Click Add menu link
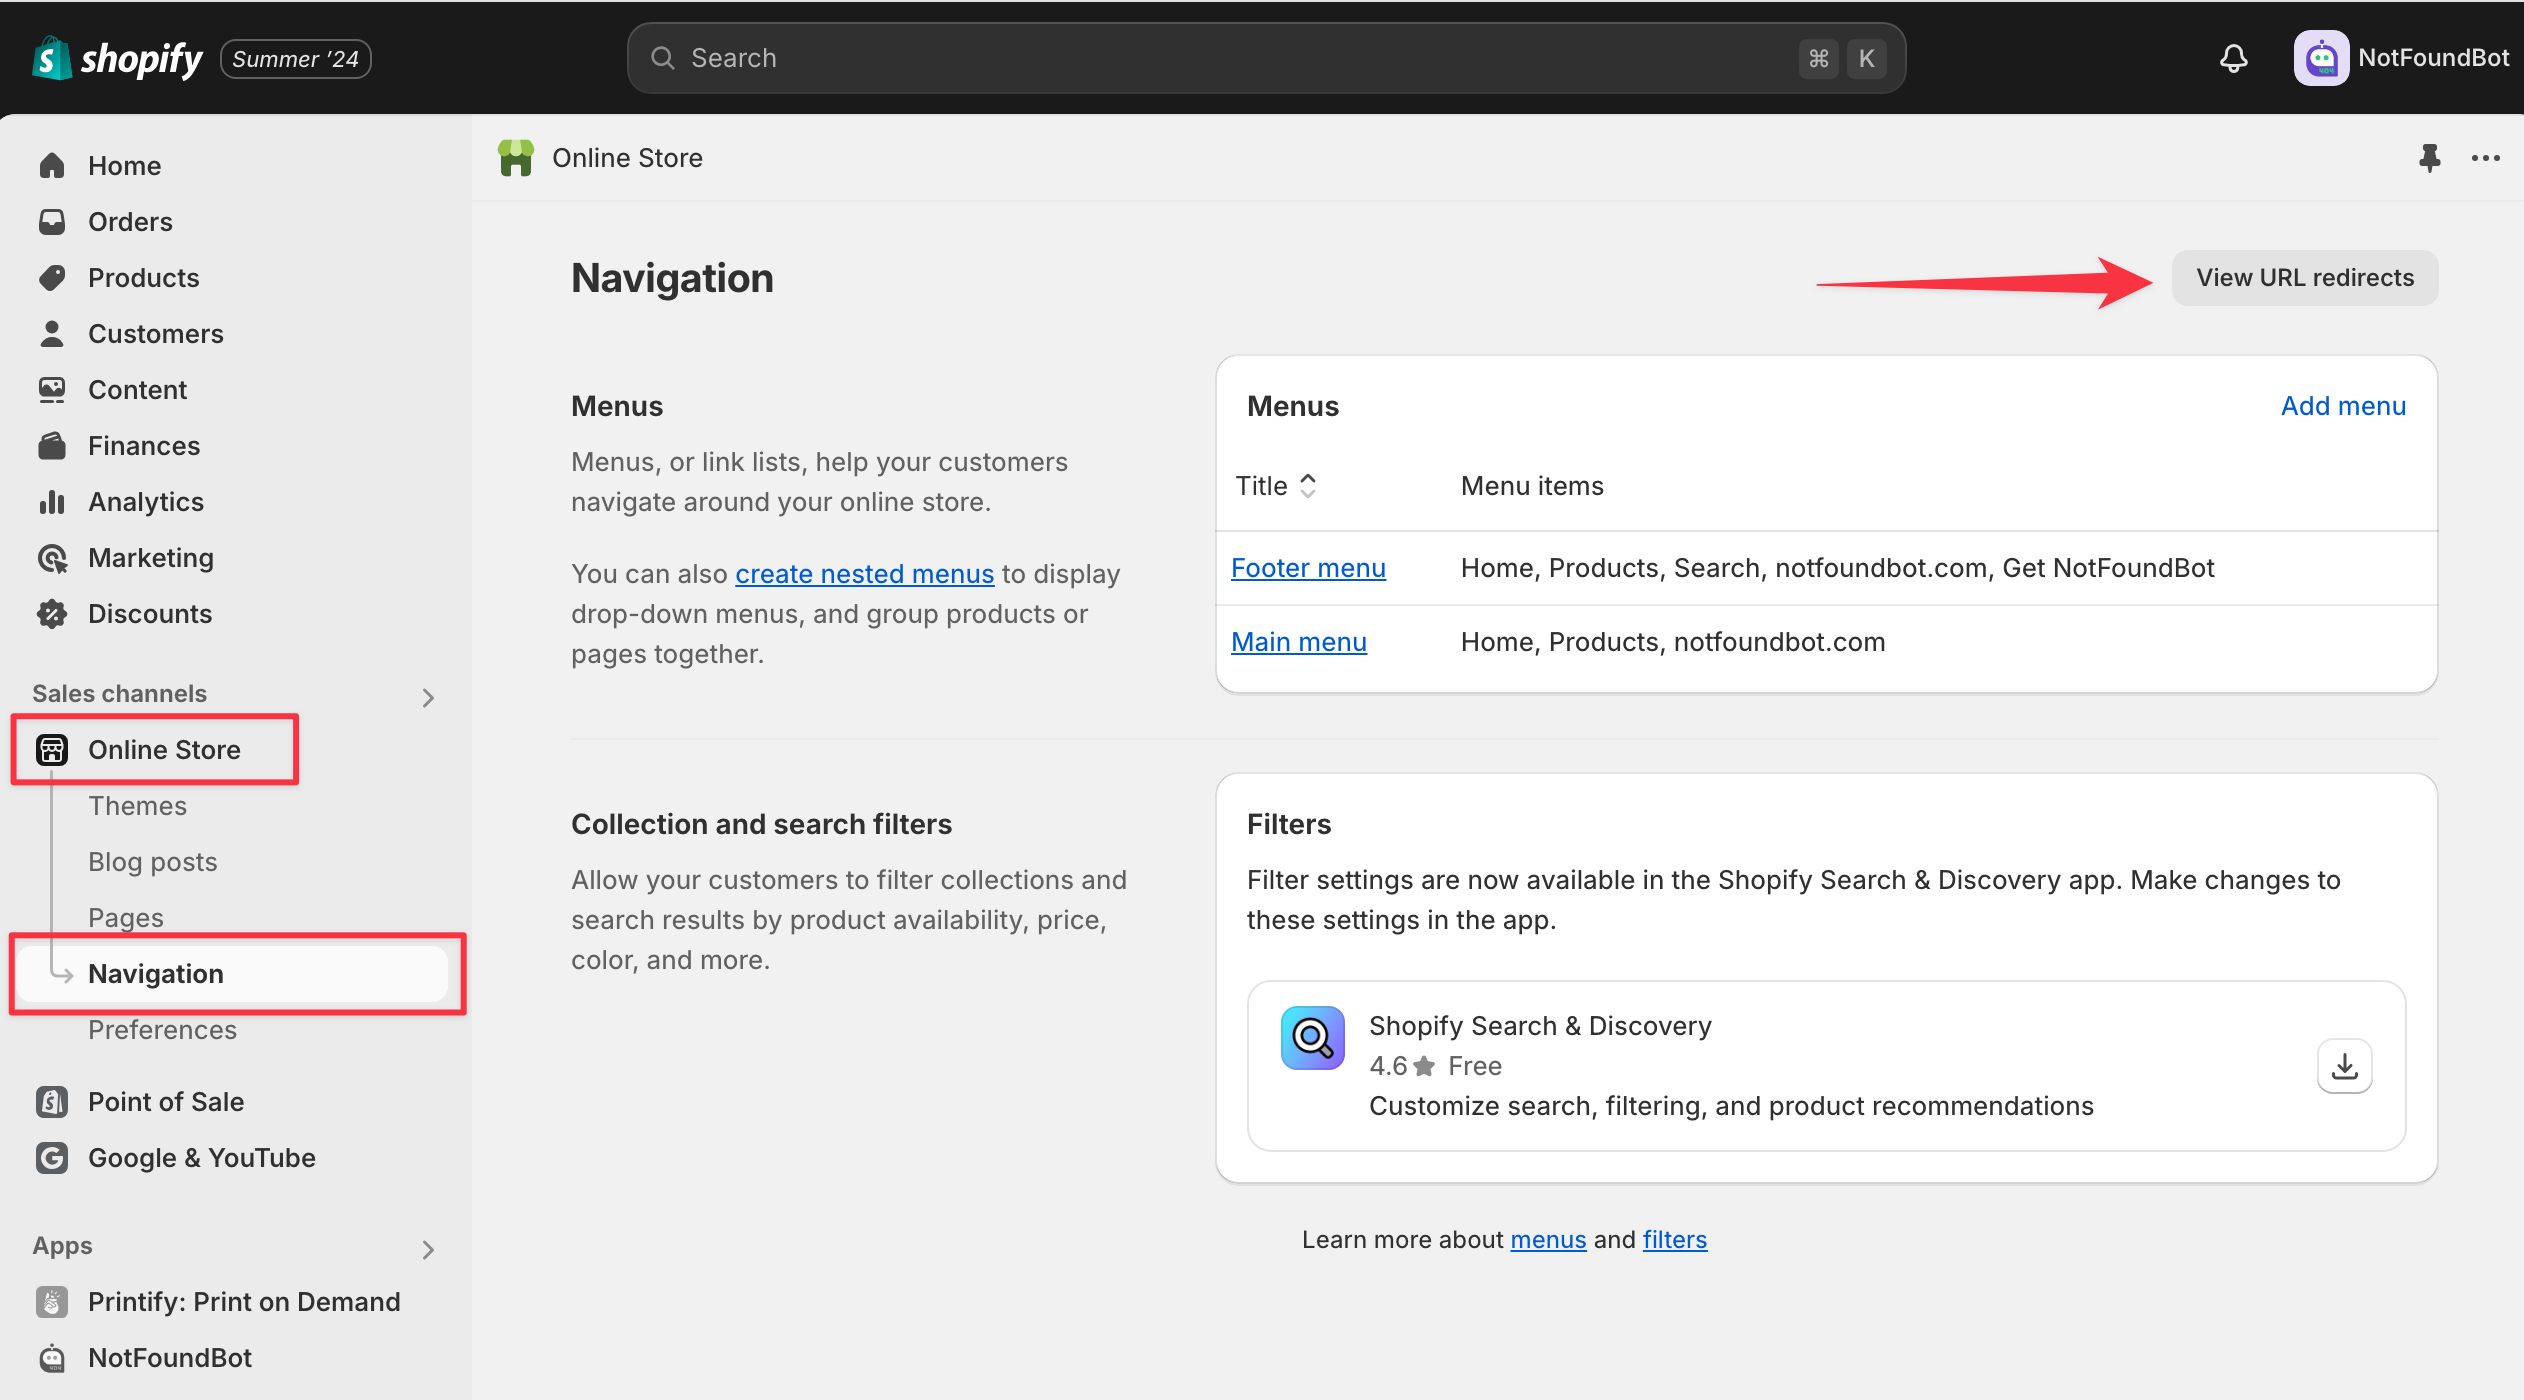The height and width of the screenshot is (1400, 2524). [2343, 405]
